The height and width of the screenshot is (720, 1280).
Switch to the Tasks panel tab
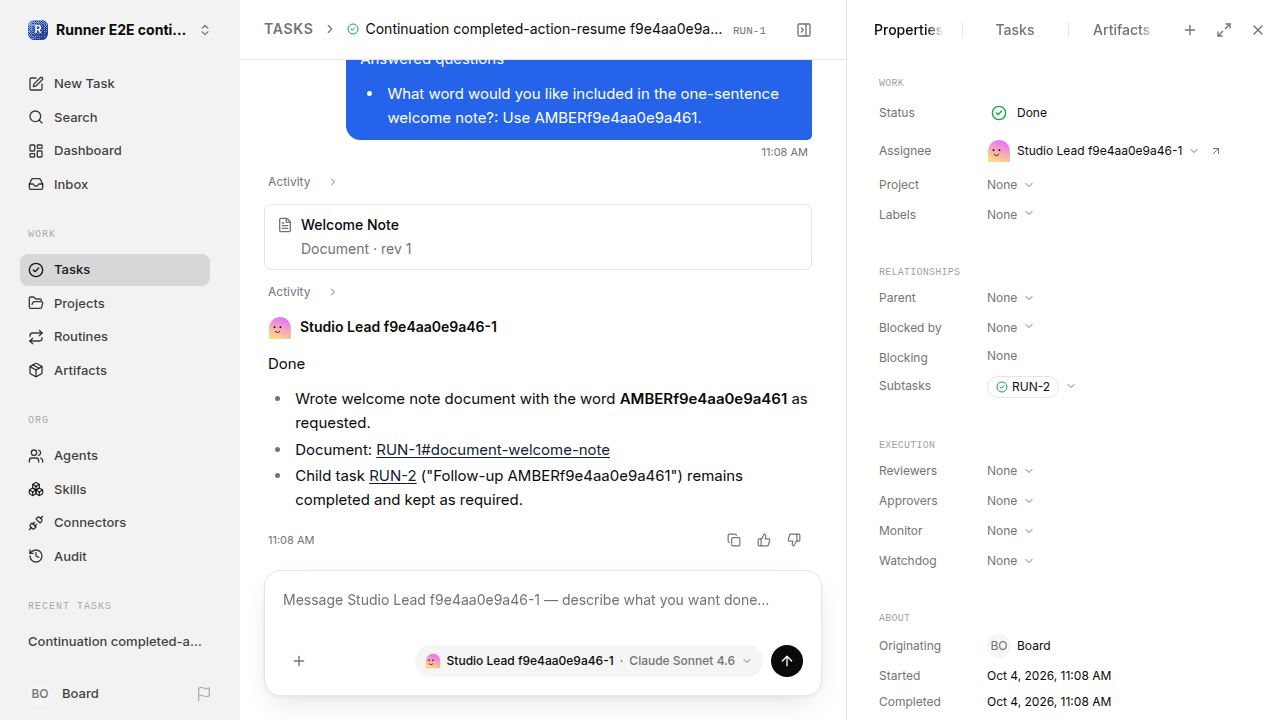pos(1015,30)
